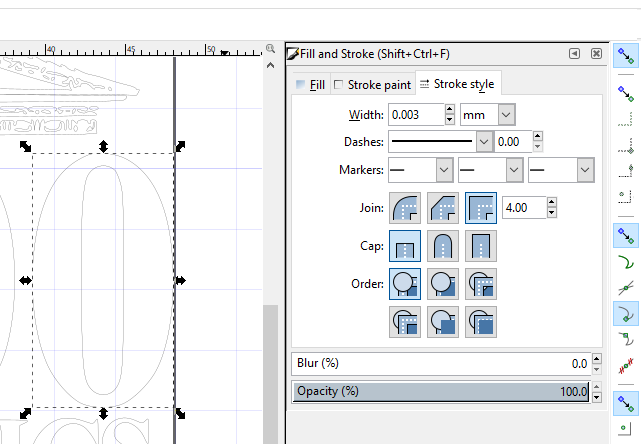Select the round join button
Screen dimensions: 641x444
click(404, 208)
